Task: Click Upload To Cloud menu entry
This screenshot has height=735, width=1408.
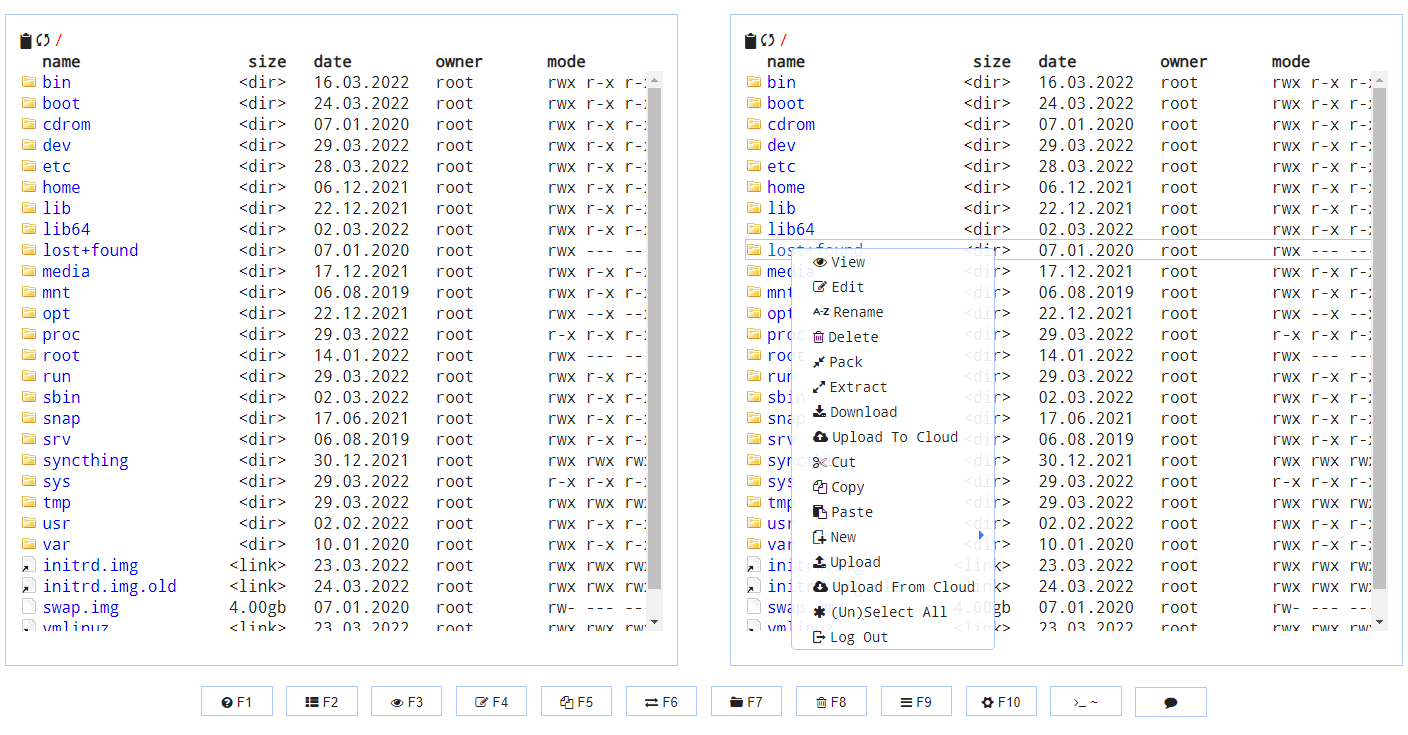Action: coord(893,437)
